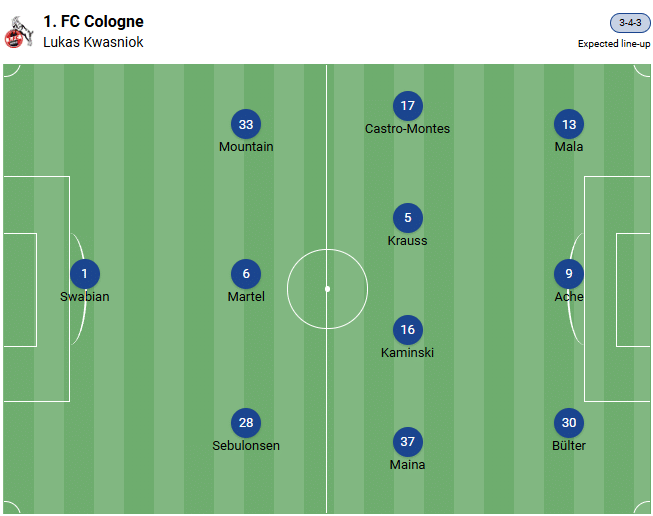Select goalkeeper number 1 Swabian marker
Image resolution: width=653 pixels, height=516 pixels.
85,274
